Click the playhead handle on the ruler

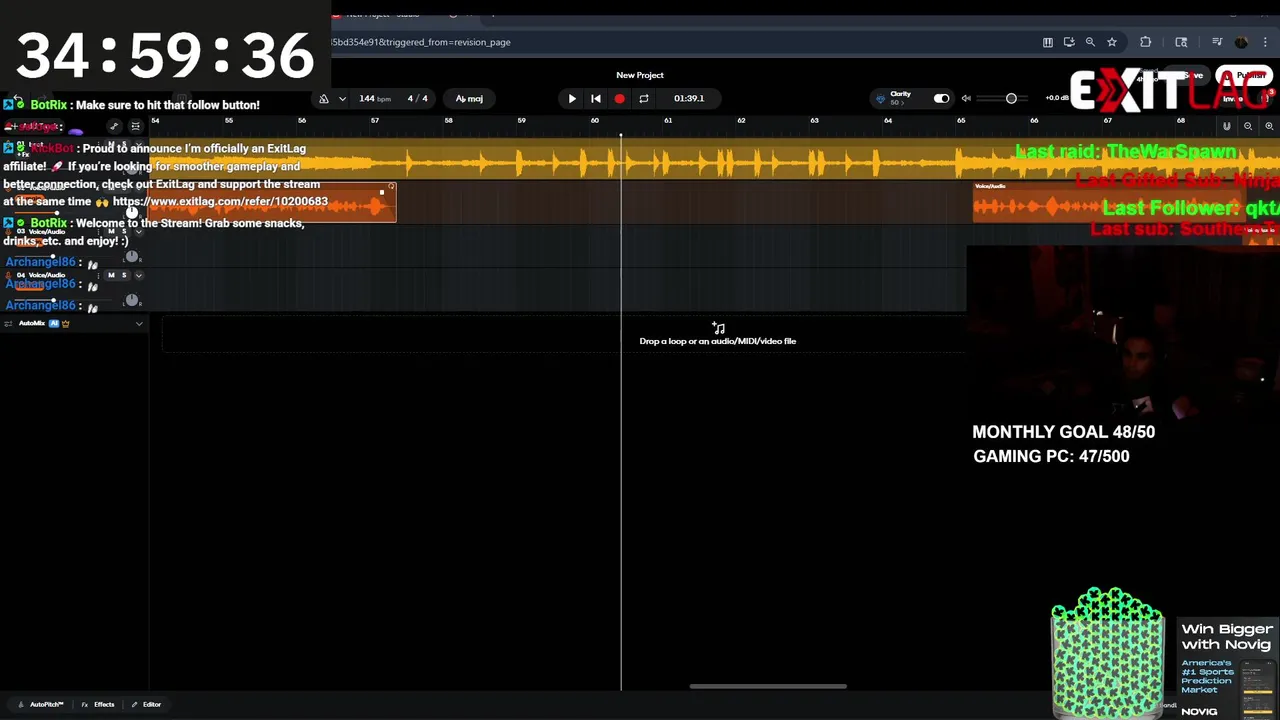(620, 135)
